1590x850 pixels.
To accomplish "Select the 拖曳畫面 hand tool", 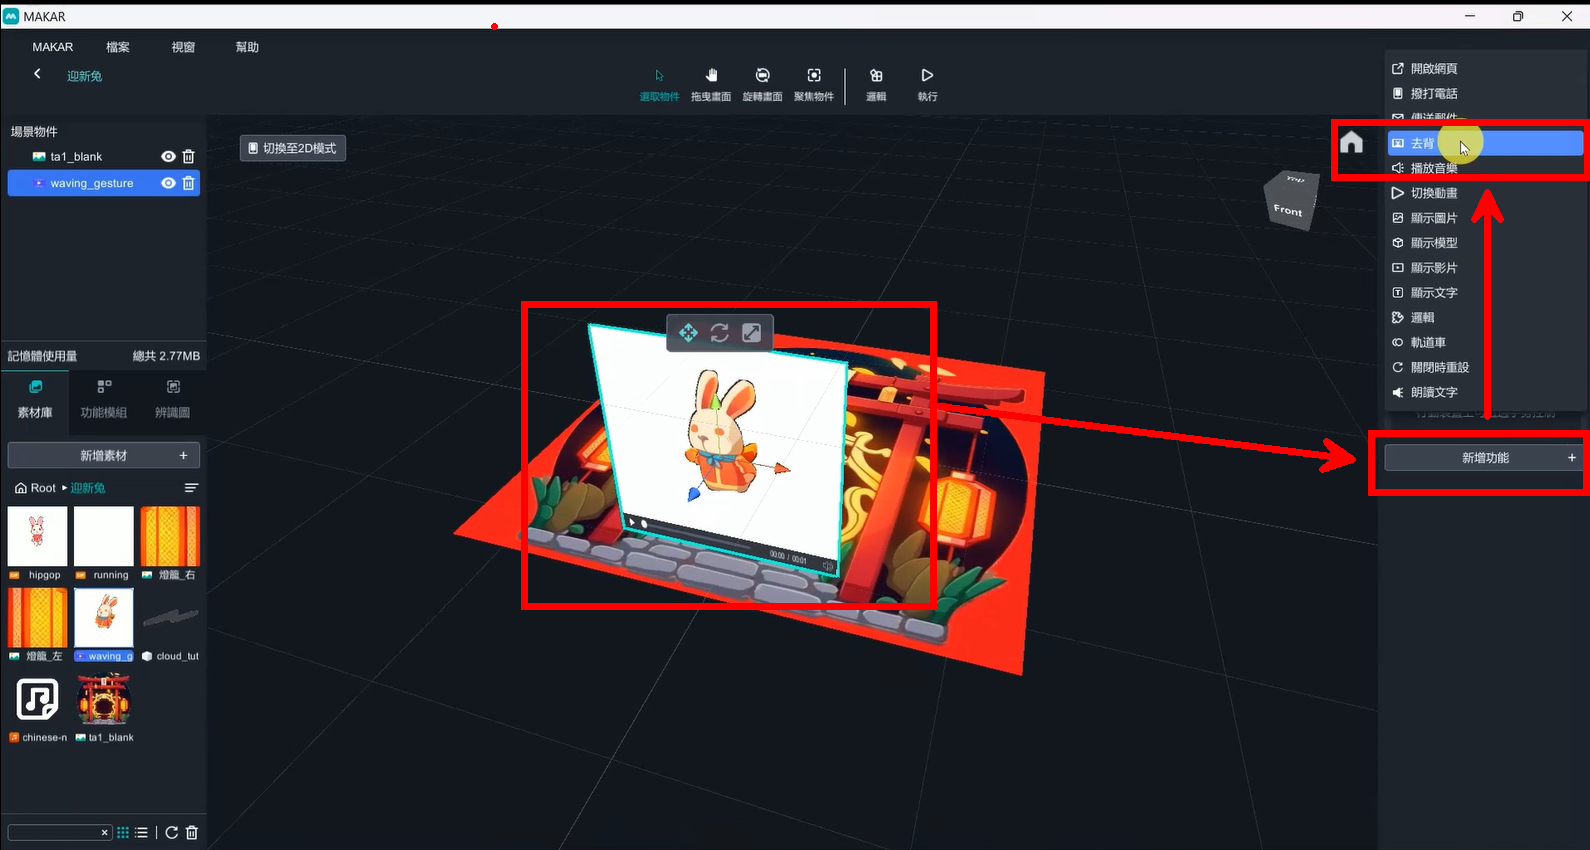I will [x=711, y=83].
